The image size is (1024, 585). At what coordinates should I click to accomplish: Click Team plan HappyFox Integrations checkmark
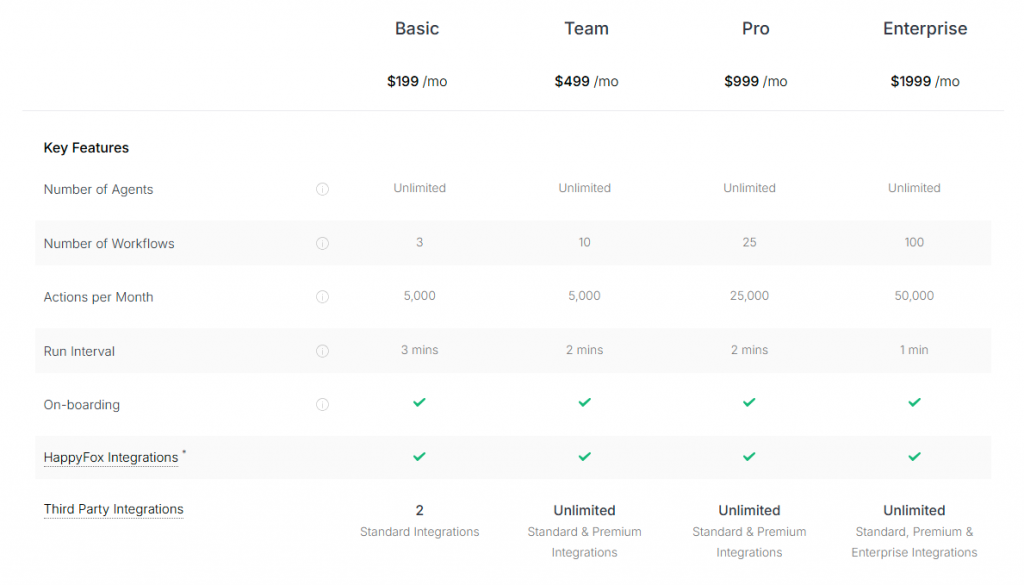pyautogui.click(x=584, y=456)
